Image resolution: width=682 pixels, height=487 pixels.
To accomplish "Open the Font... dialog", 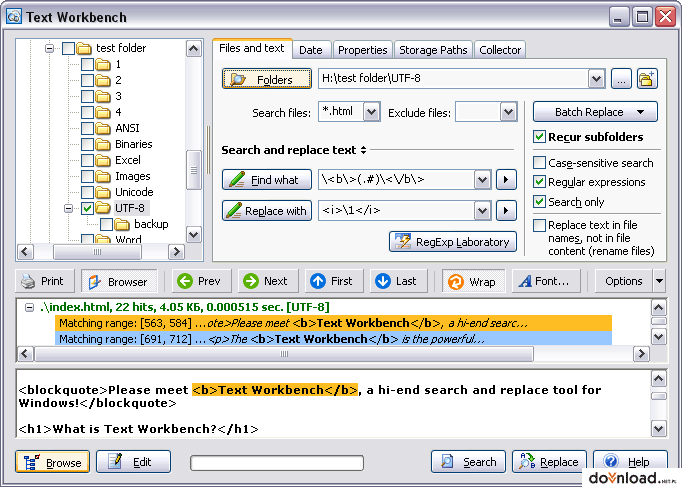I will point(546,281).
